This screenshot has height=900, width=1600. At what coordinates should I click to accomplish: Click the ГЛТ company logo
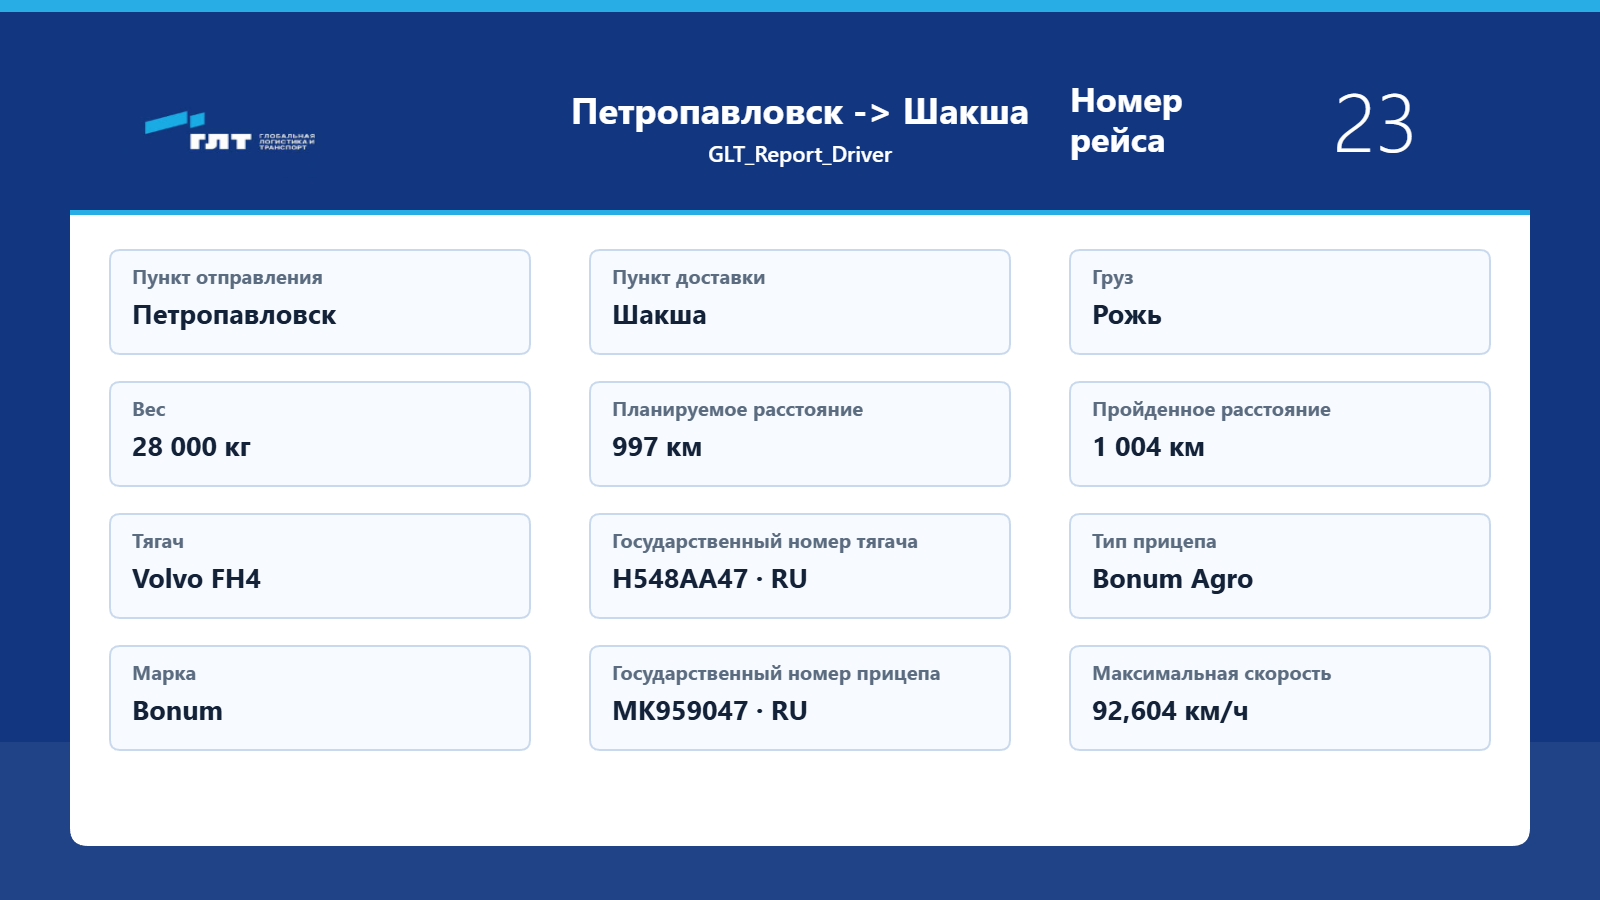230,131
